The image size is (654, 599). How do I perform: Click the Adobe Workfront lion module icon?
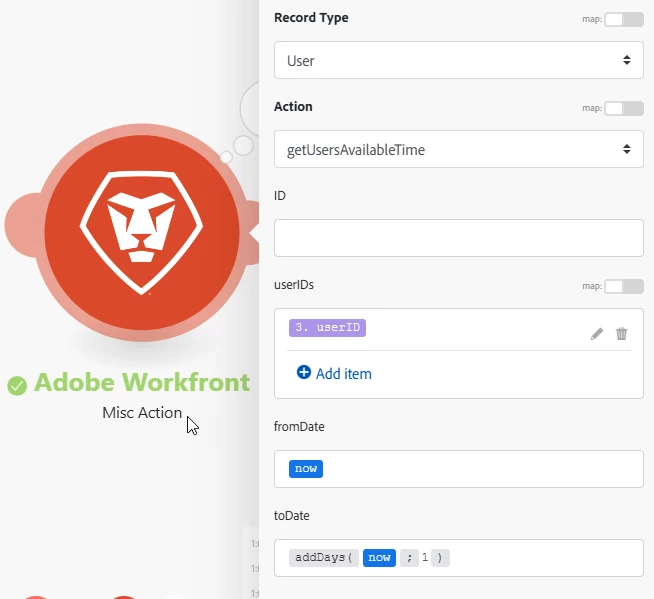[x=142, y=232]
